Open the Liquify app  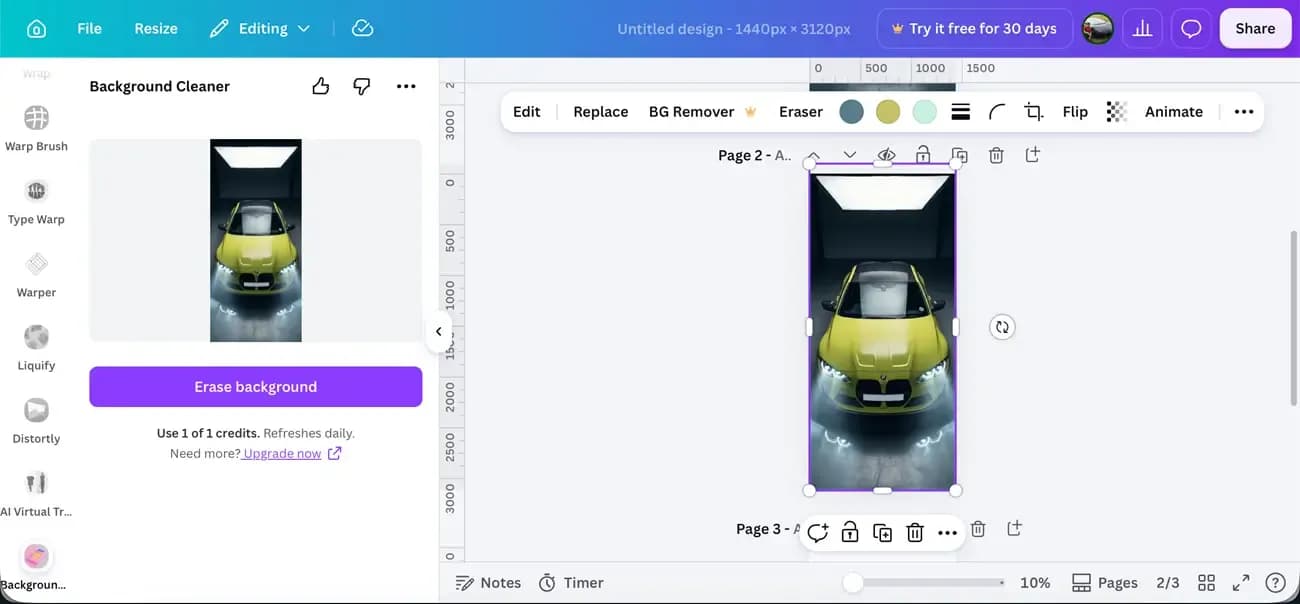36,347
